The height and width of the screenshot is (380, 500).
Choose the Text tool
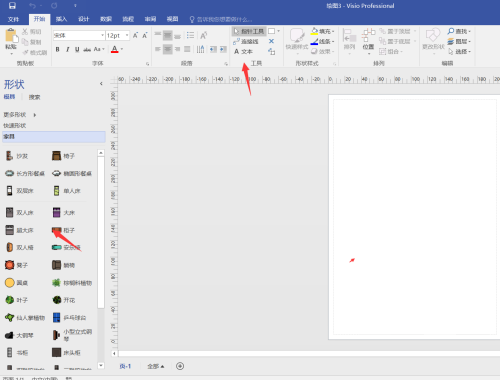click(x=243, y=52)
